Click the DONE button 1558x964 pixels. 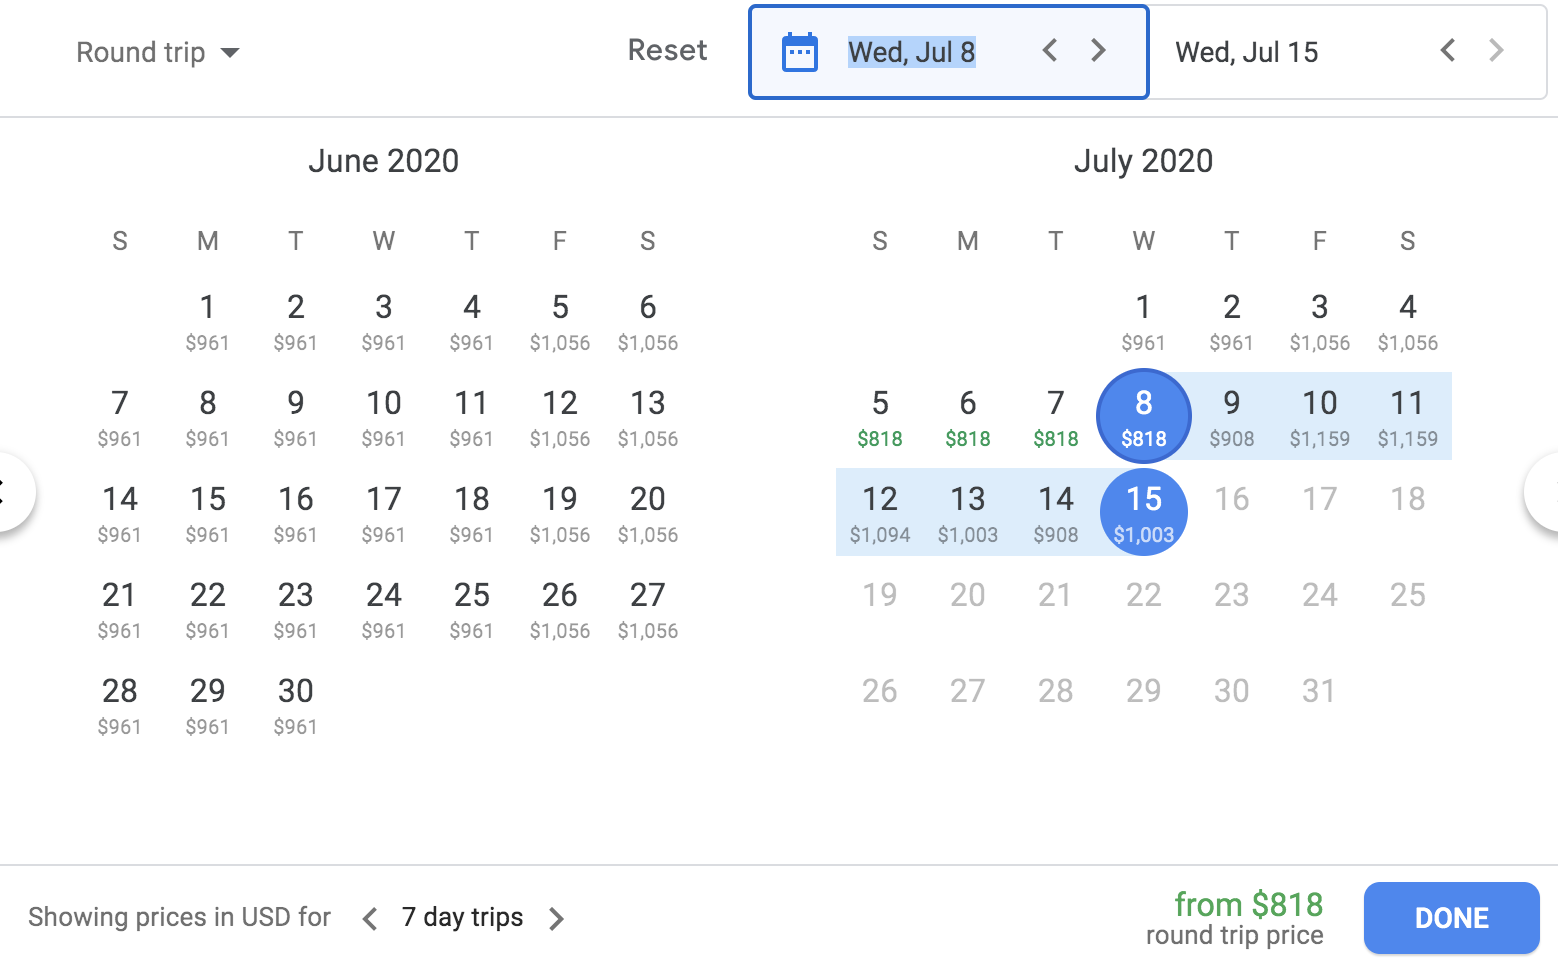tap(1451, 917)
